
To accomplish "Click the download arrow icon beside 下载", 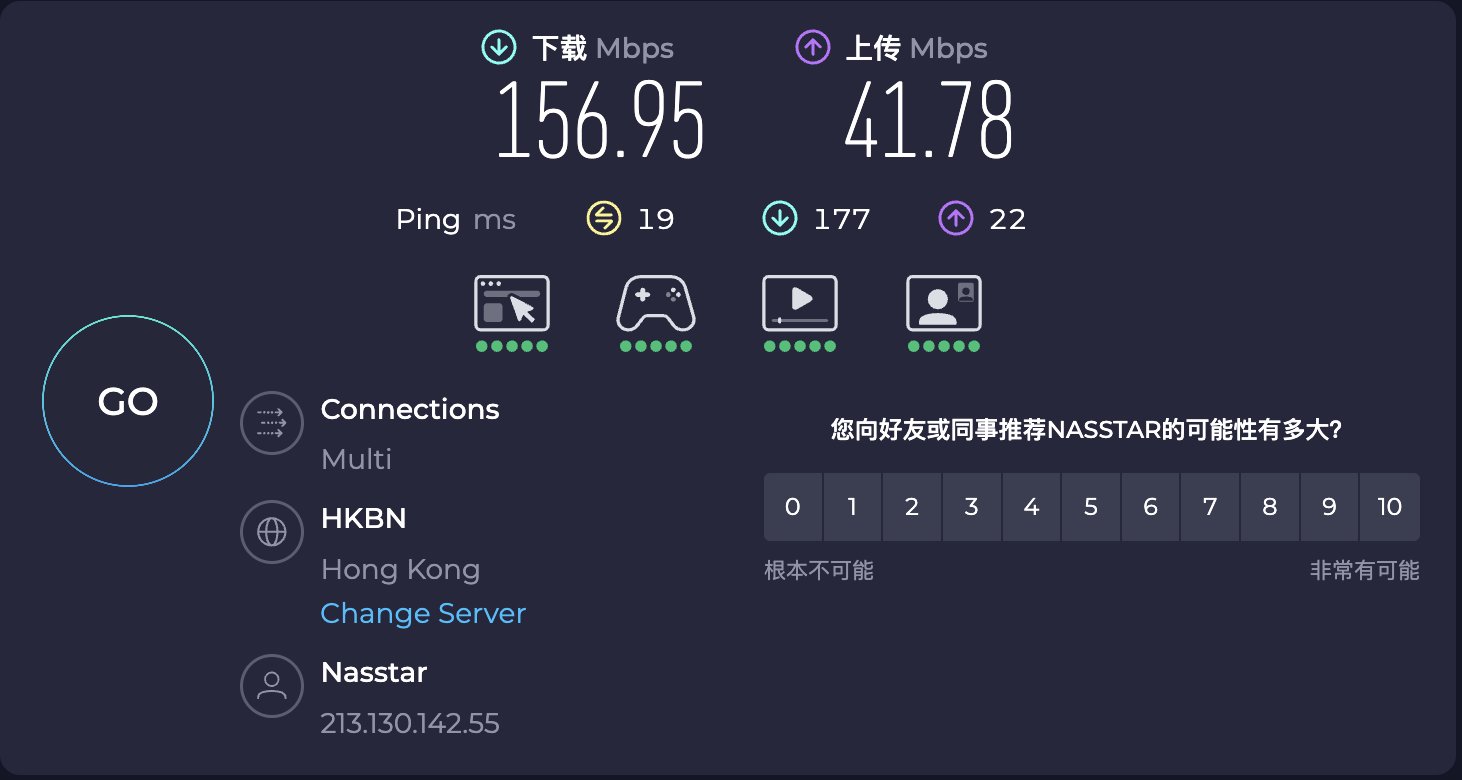I will [x=499, y=47].
